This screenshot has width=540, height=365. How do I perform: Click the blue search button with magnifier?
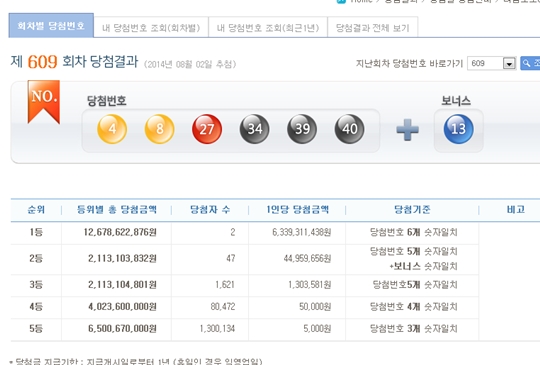[530, 63]
